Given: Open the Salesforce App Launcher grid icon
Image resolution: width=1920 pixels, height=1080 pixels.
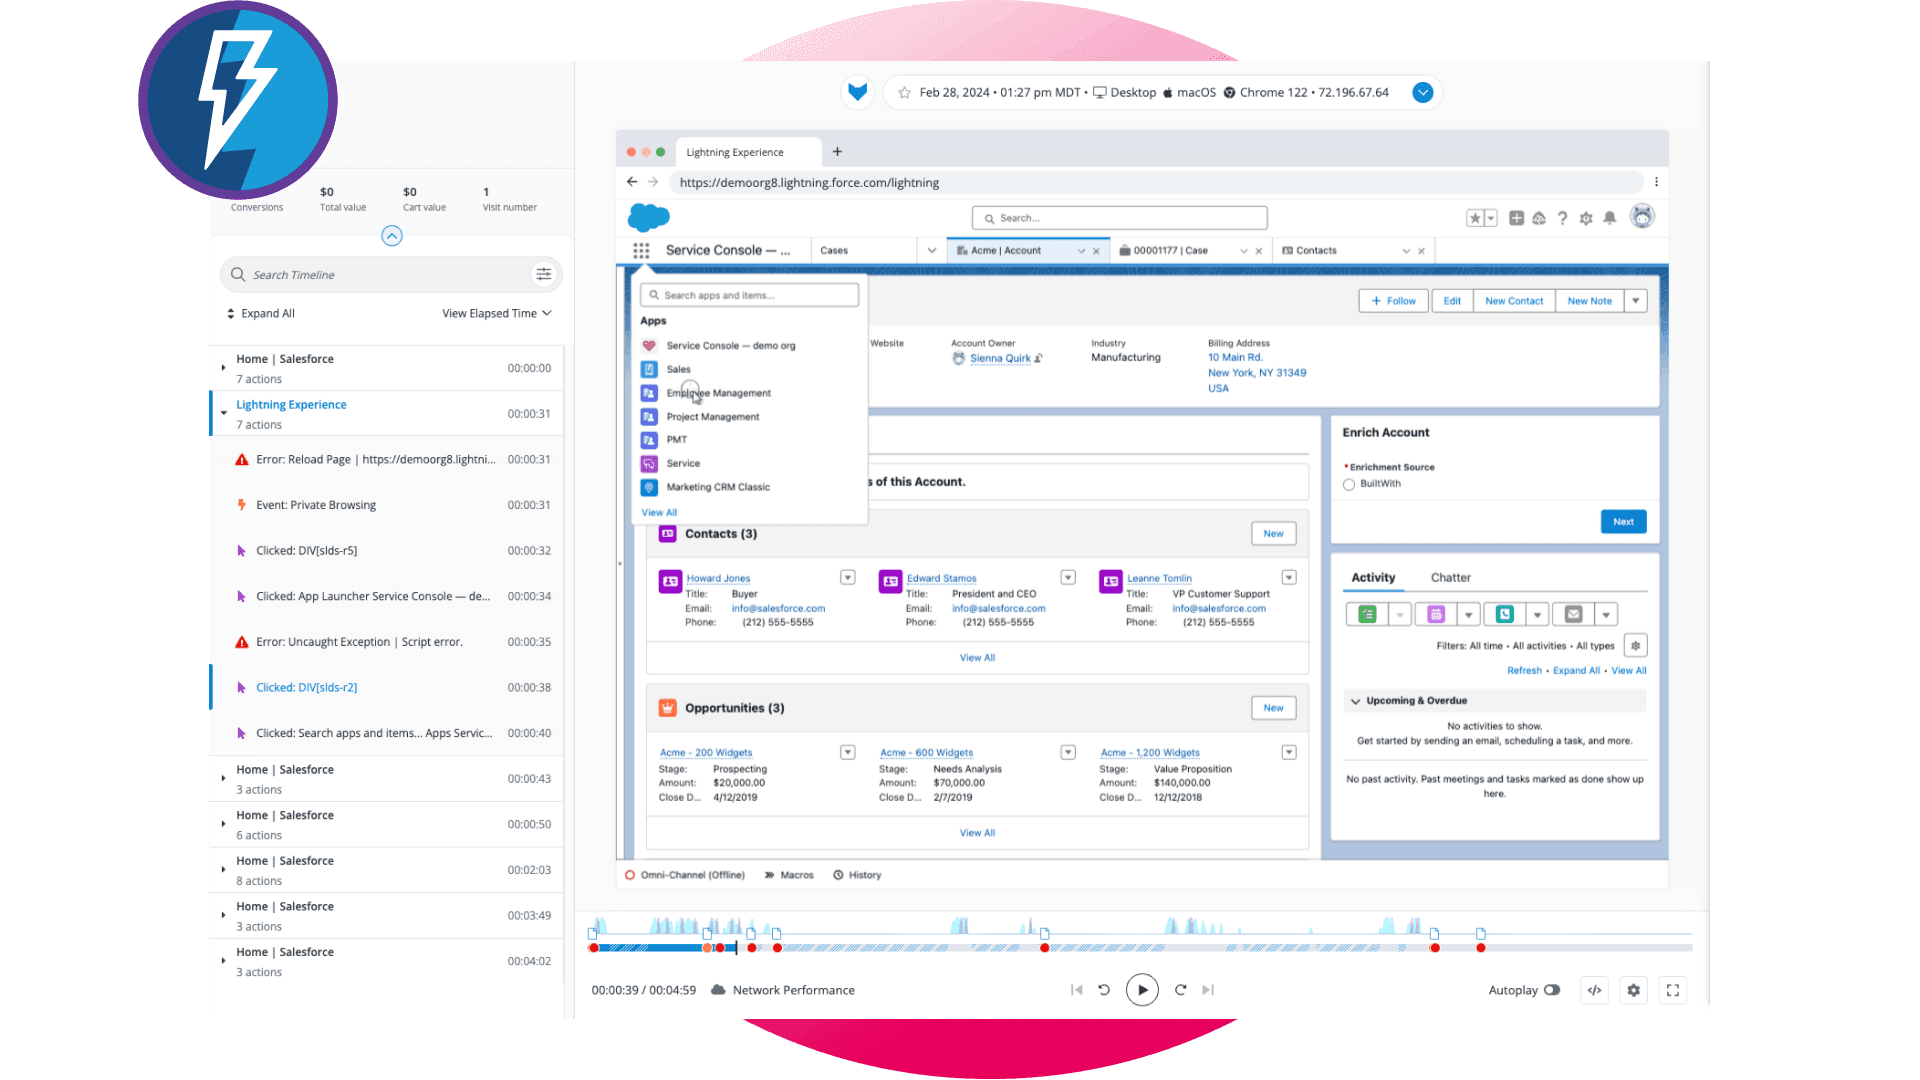Looking at the screenshot, I should click(641, 250).
